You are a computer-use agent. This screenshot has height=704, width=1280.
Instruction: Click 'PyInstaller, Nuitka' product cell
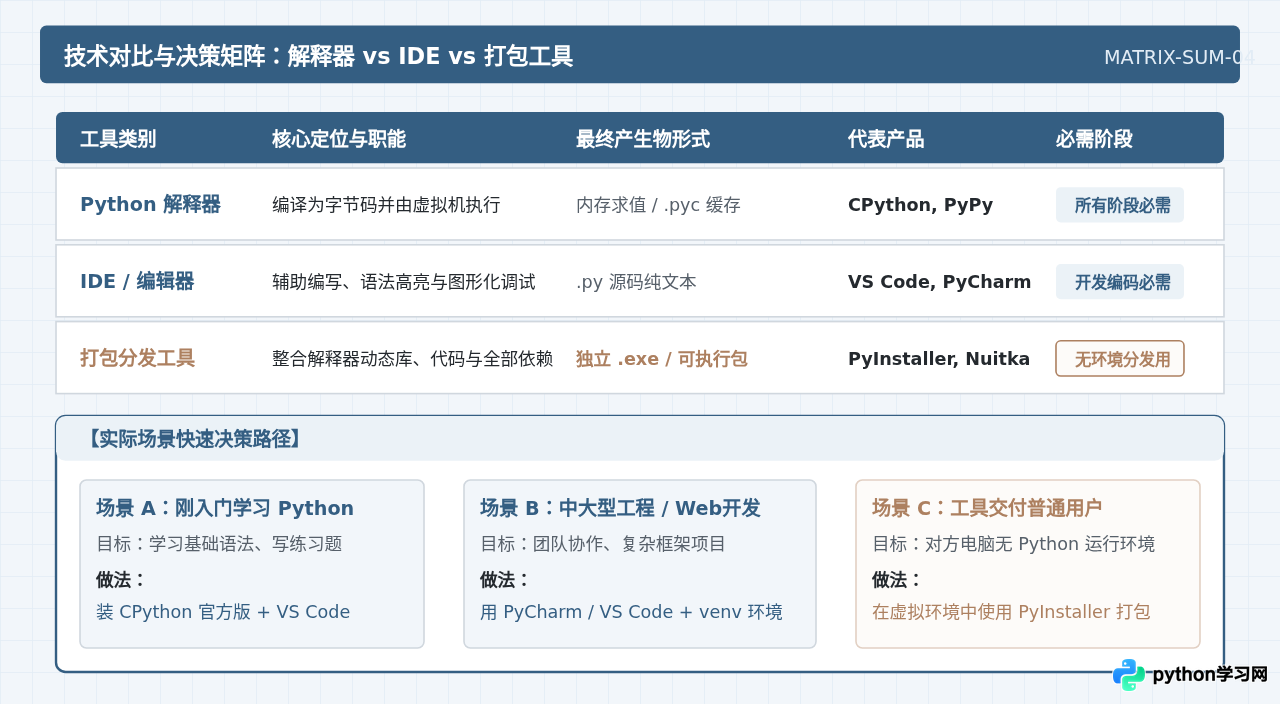click(x=939, y=358)
